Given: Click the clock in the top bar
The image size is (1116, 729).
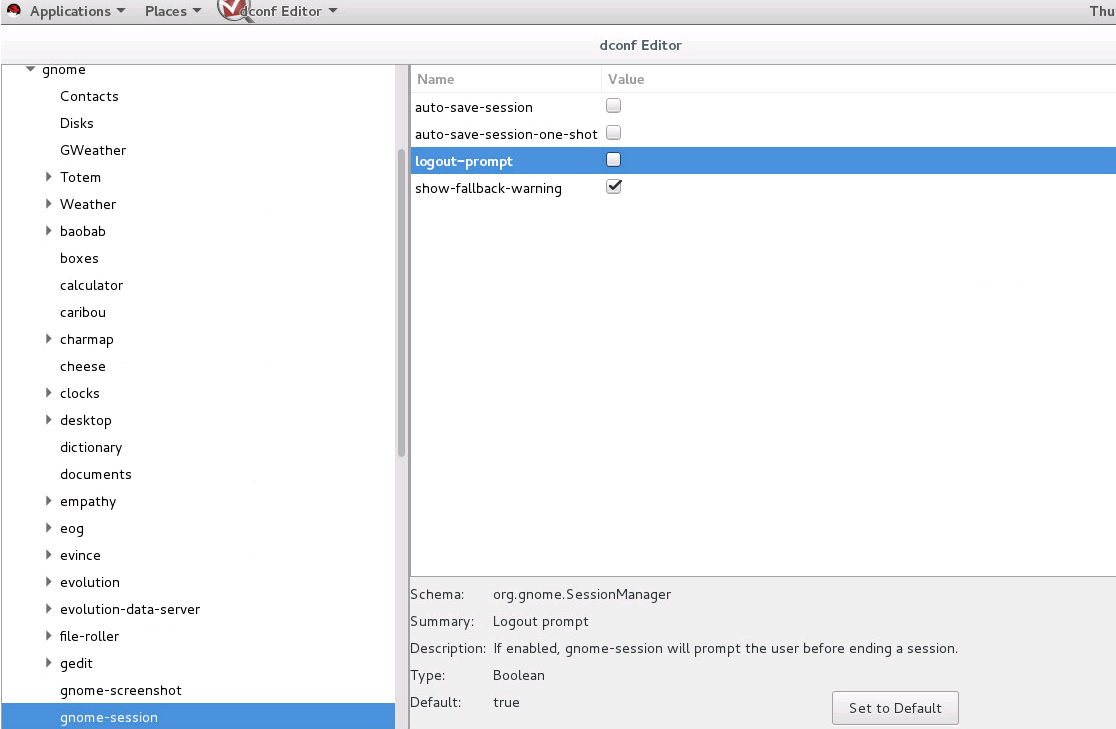Looking at the screenshot, I should 1103,11.
